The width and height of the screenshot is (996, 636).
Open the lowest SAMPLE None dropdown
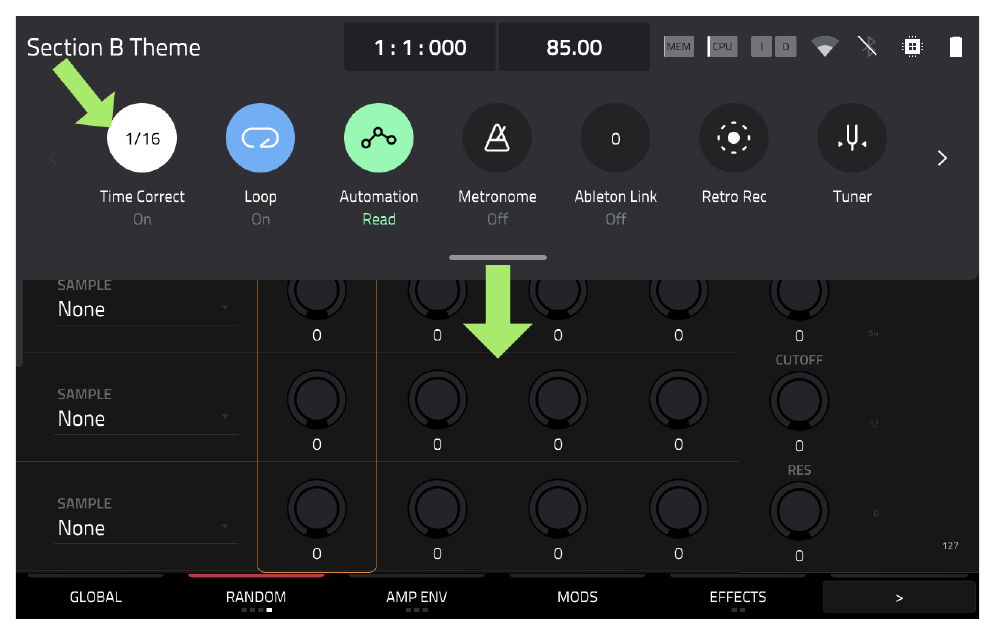click(146, 528)
